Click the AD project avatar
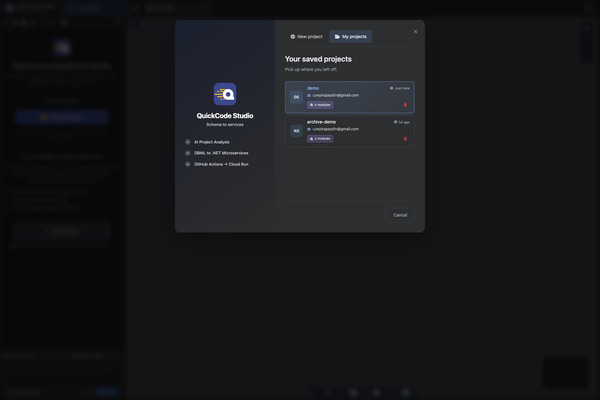 coord(296,131)
